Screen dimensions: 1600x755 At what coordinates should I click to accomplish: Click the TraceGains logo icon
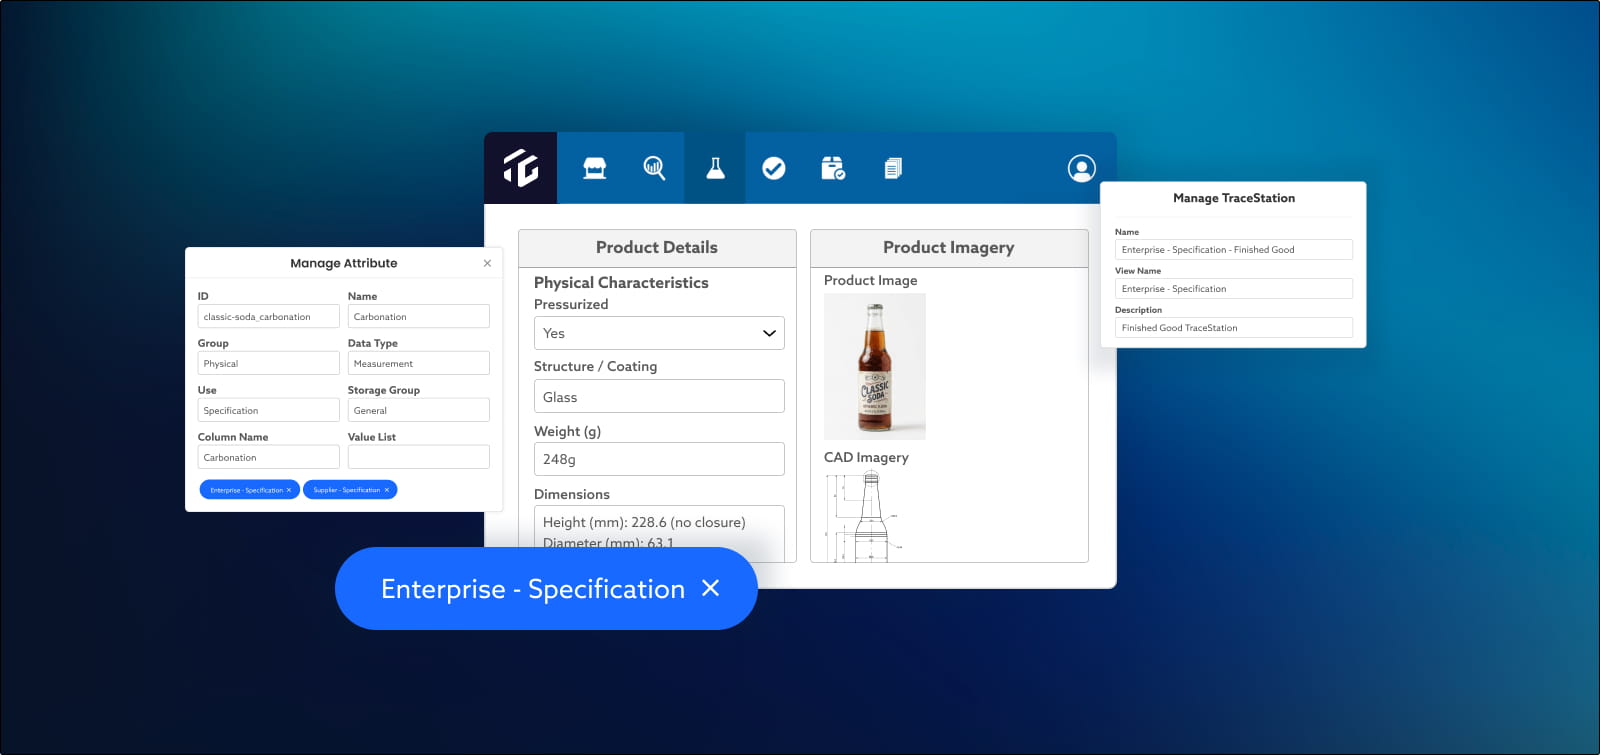click(521, 168)
